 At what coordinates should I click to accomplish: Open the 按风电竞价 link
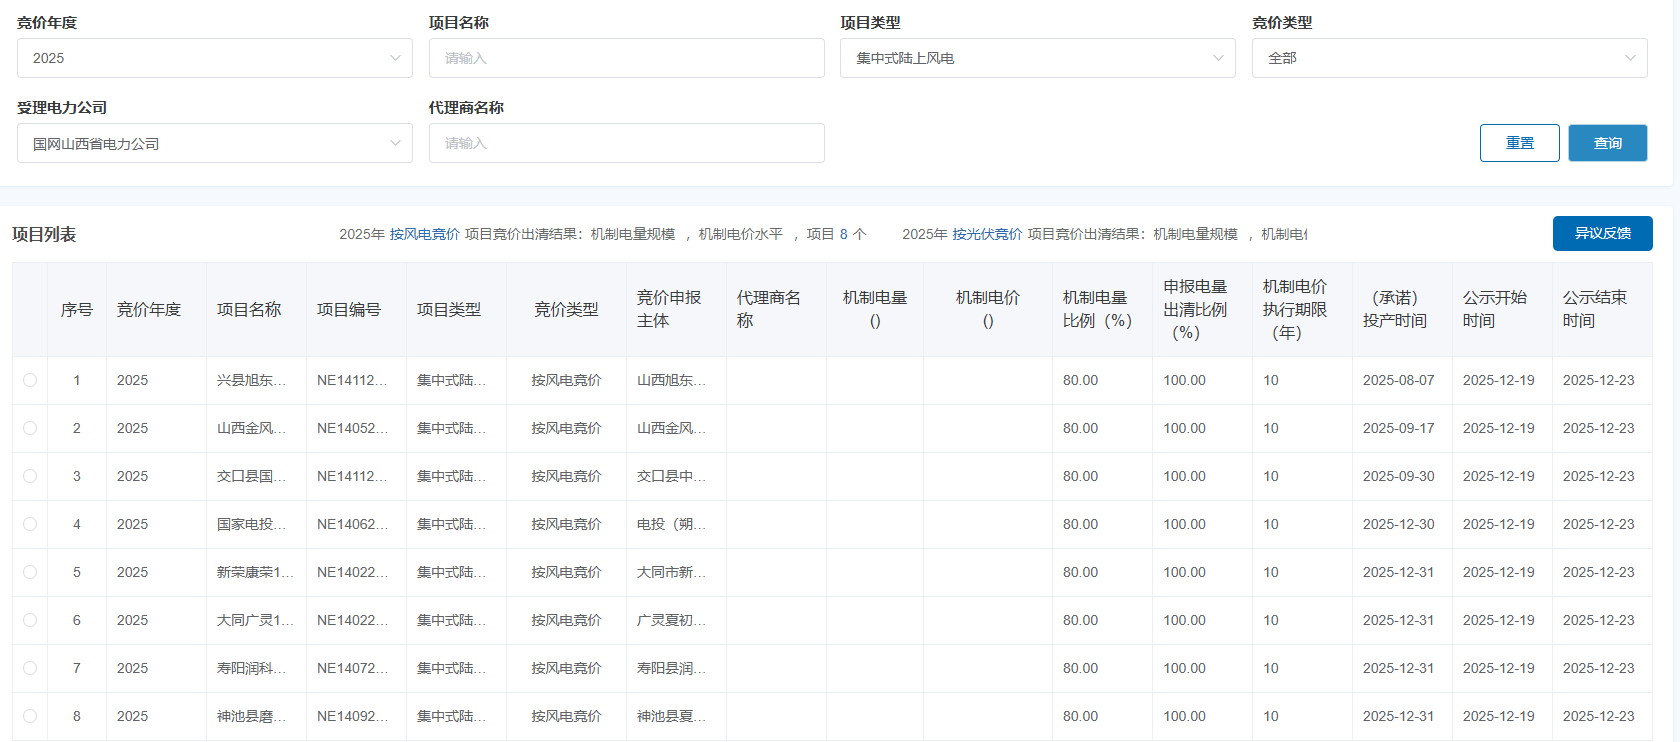pyautogui.click(x=424, y=234)
